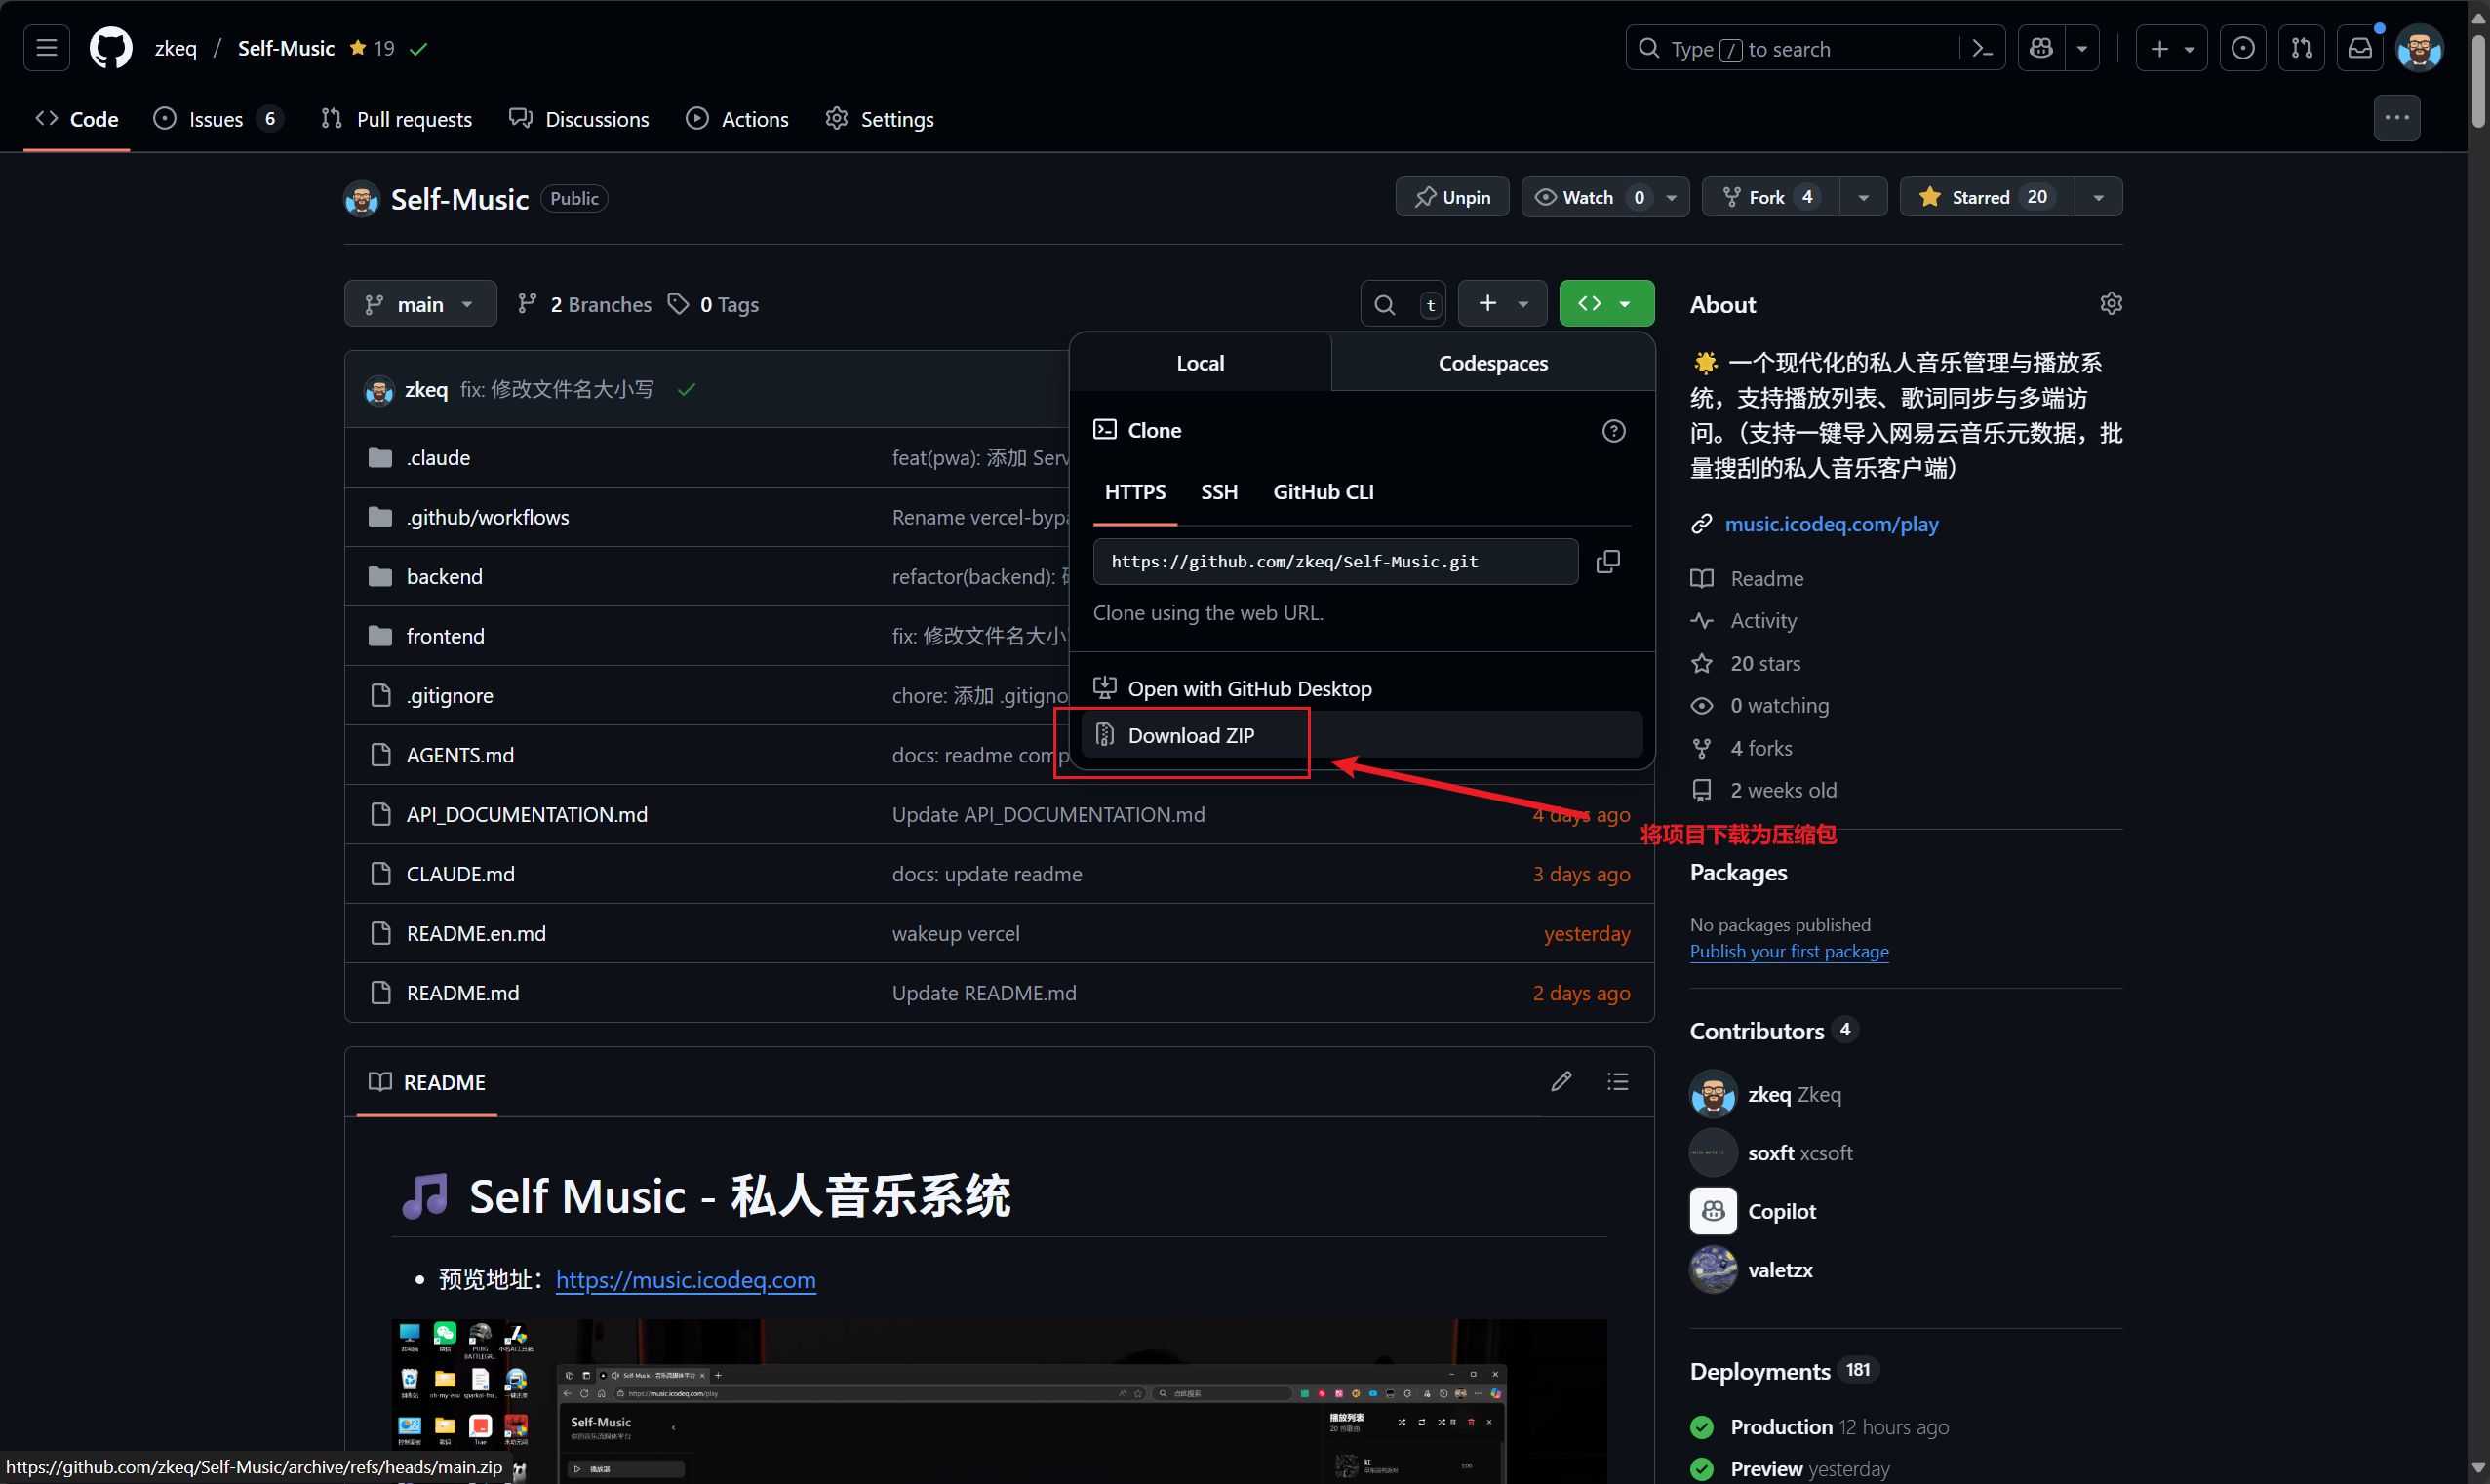Open the Actions tab

tap(737, 119)
